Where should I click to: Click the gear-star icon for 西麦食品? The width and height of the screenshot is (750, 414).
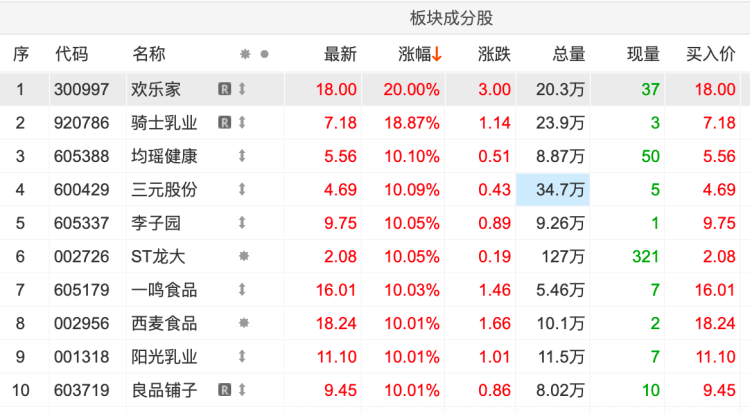[x=244, y=323]
